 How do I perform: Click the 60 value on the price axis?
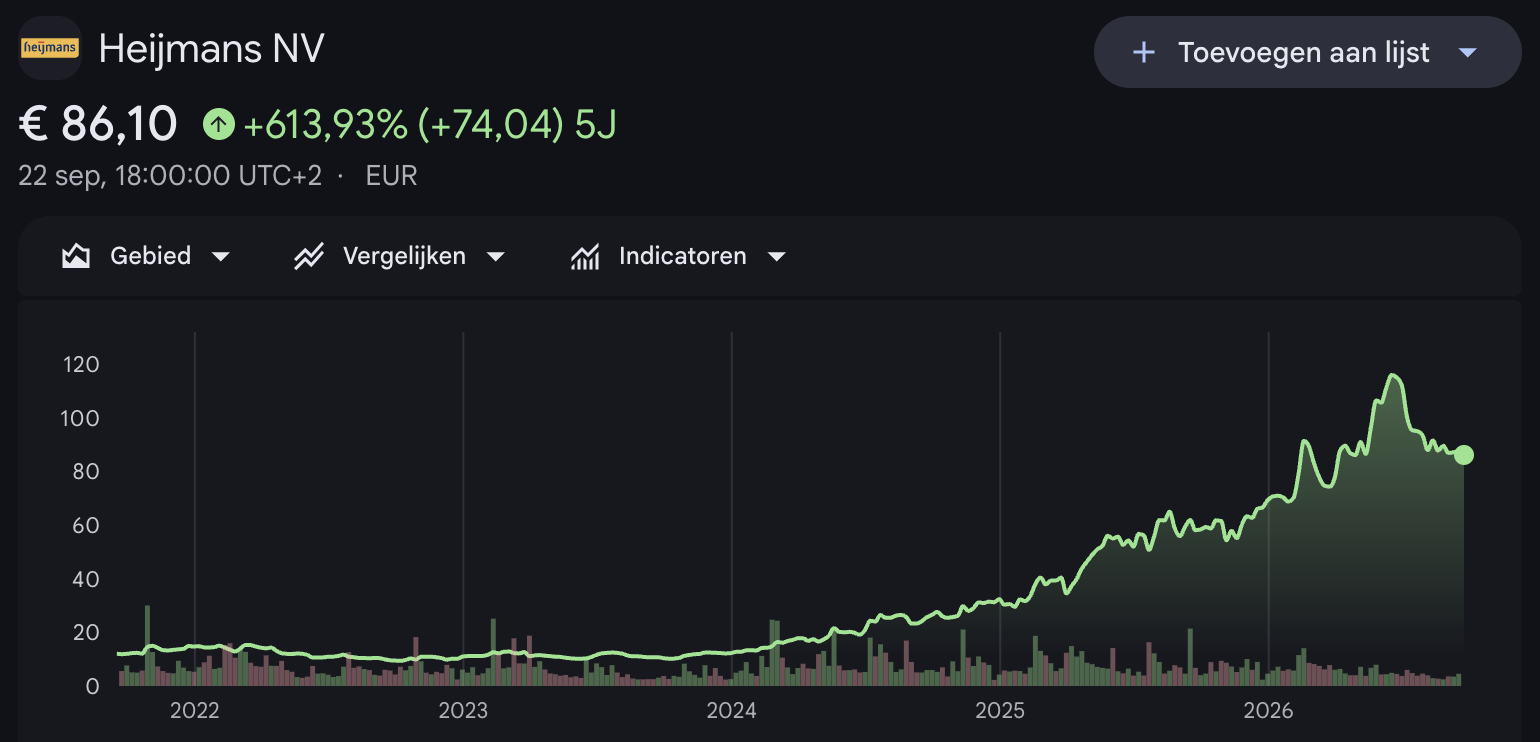86,526
